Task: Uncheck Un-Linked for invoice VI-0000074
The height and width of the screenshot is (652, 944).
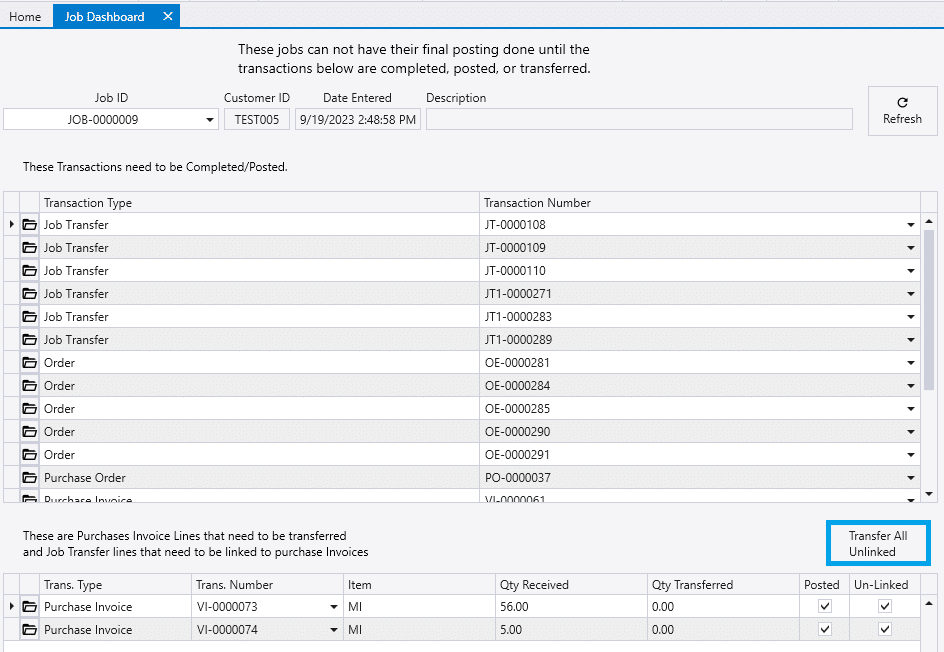Action: point(884,629)
